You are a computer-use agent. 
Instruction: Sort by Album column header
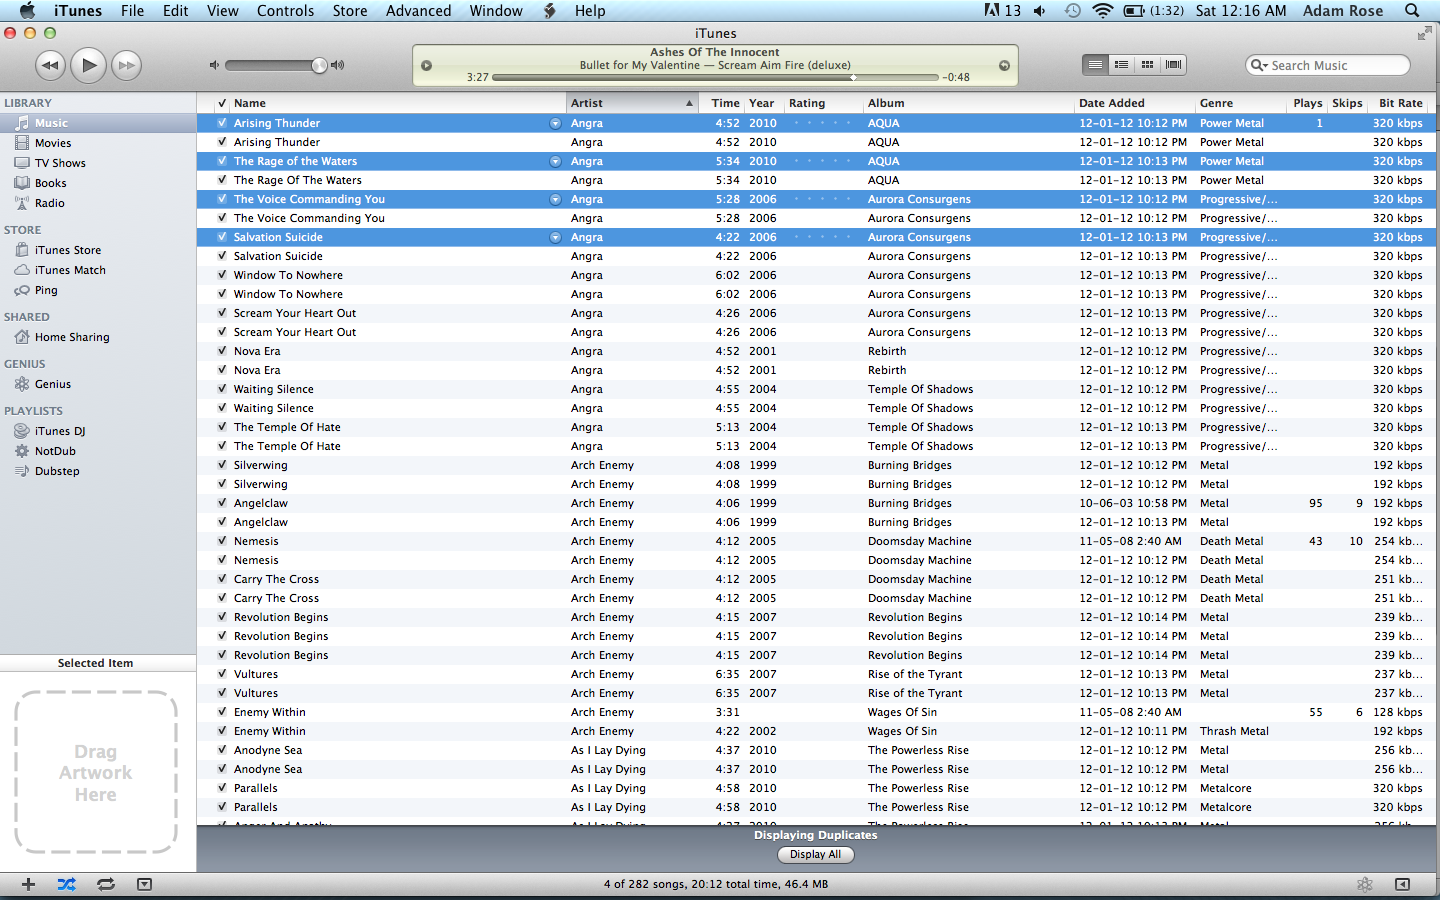click(969, 103)
